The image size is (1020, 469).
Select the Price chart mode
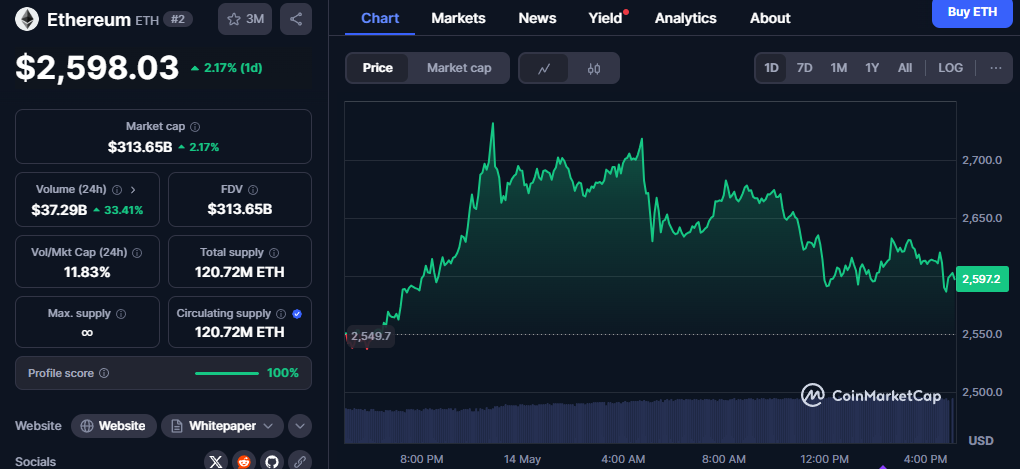(x=377, y=68)
